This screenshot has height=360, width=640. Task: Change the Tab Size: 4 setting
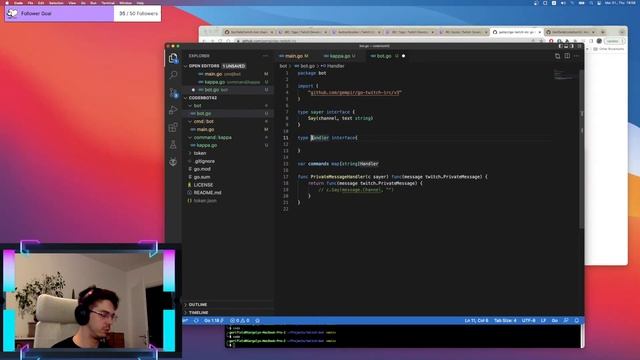tap(505, 321)
